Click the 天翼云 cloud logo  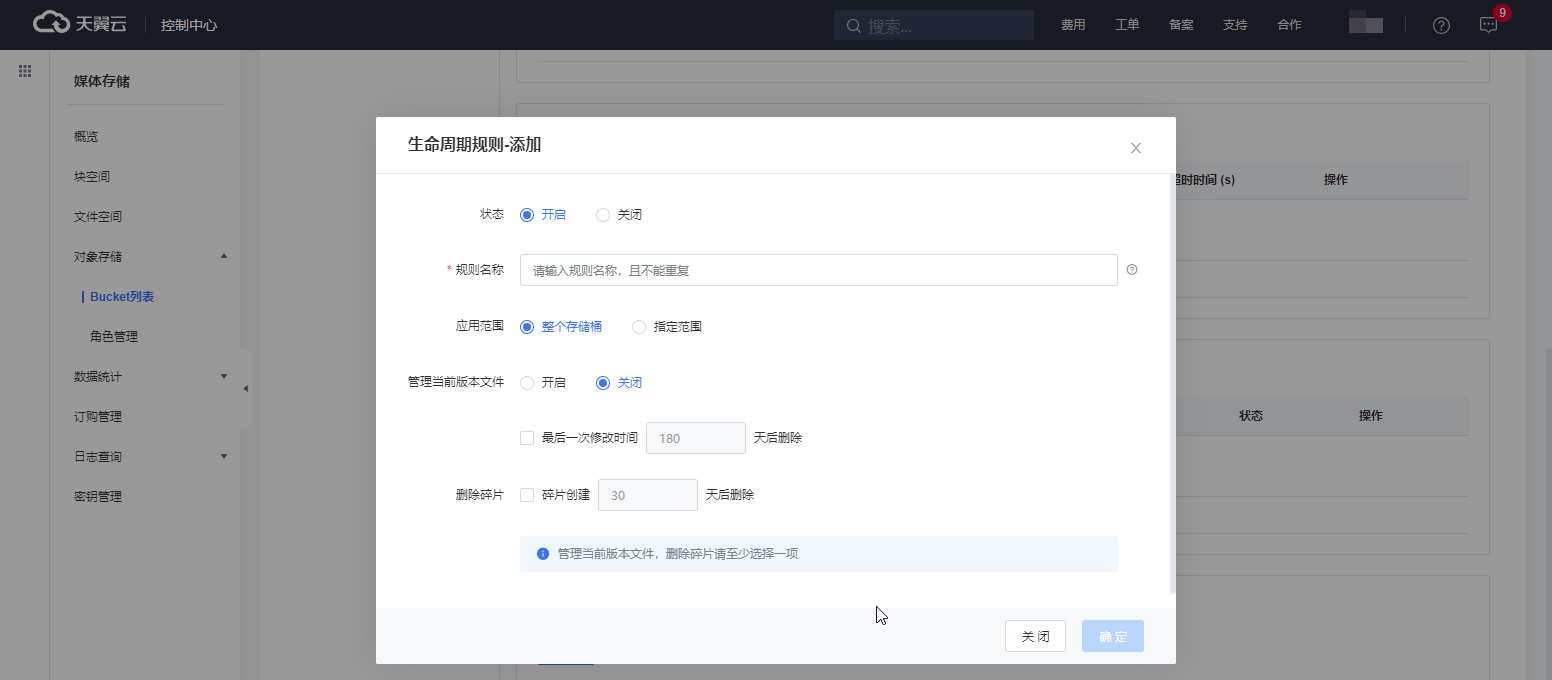pos(80,24)
